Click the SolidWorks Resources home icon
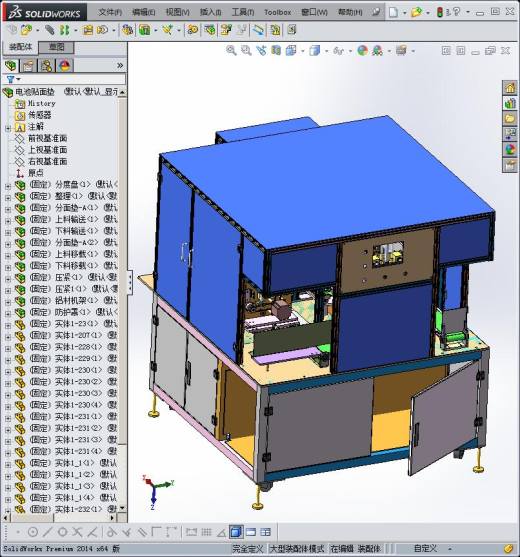The image size is (520, 557). [x=510, y=87]
